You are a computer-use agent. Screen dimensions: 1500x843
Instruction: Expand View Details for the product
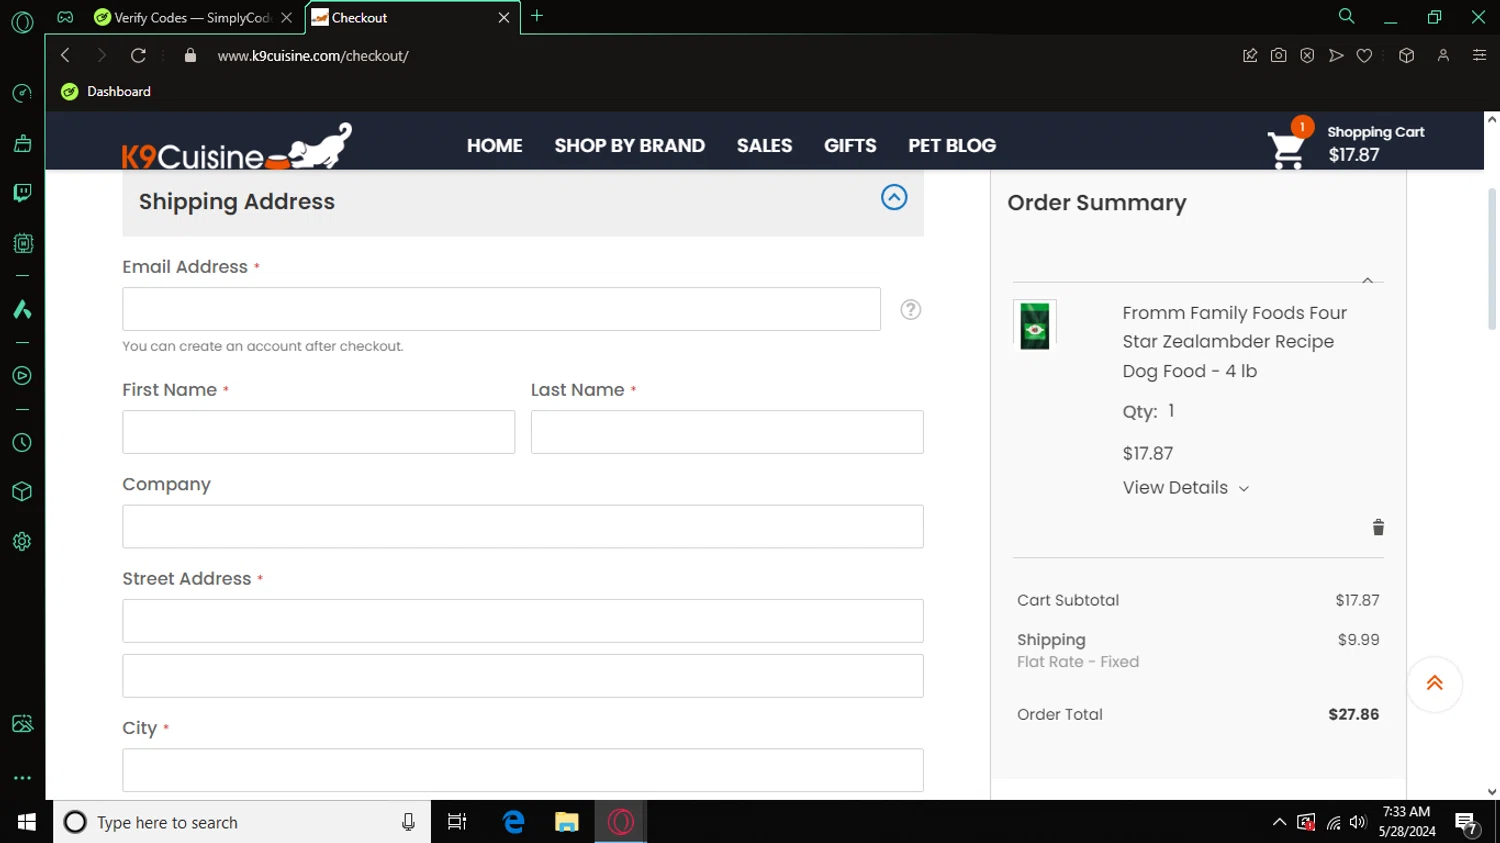1186,488
